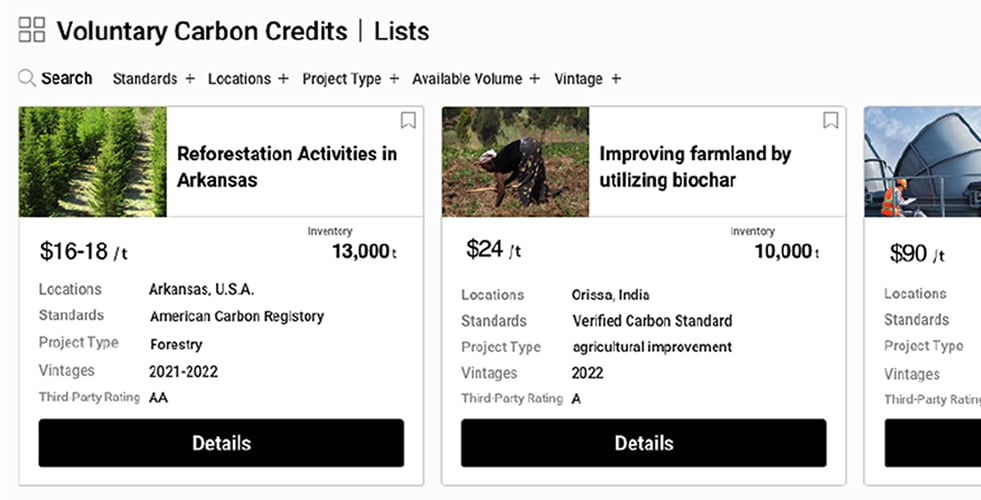Open the industrial tank thumbnail of the third card
Image resolution: width=981 pixels, height=500 pixels.
point(923,162)
